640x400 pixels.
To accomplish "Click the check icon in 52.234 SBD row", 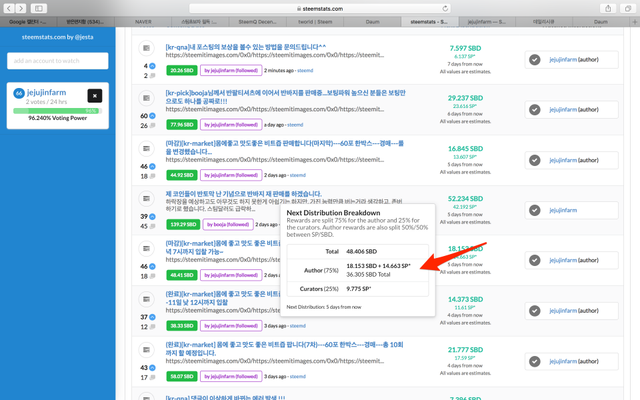I will click(535, 210).
